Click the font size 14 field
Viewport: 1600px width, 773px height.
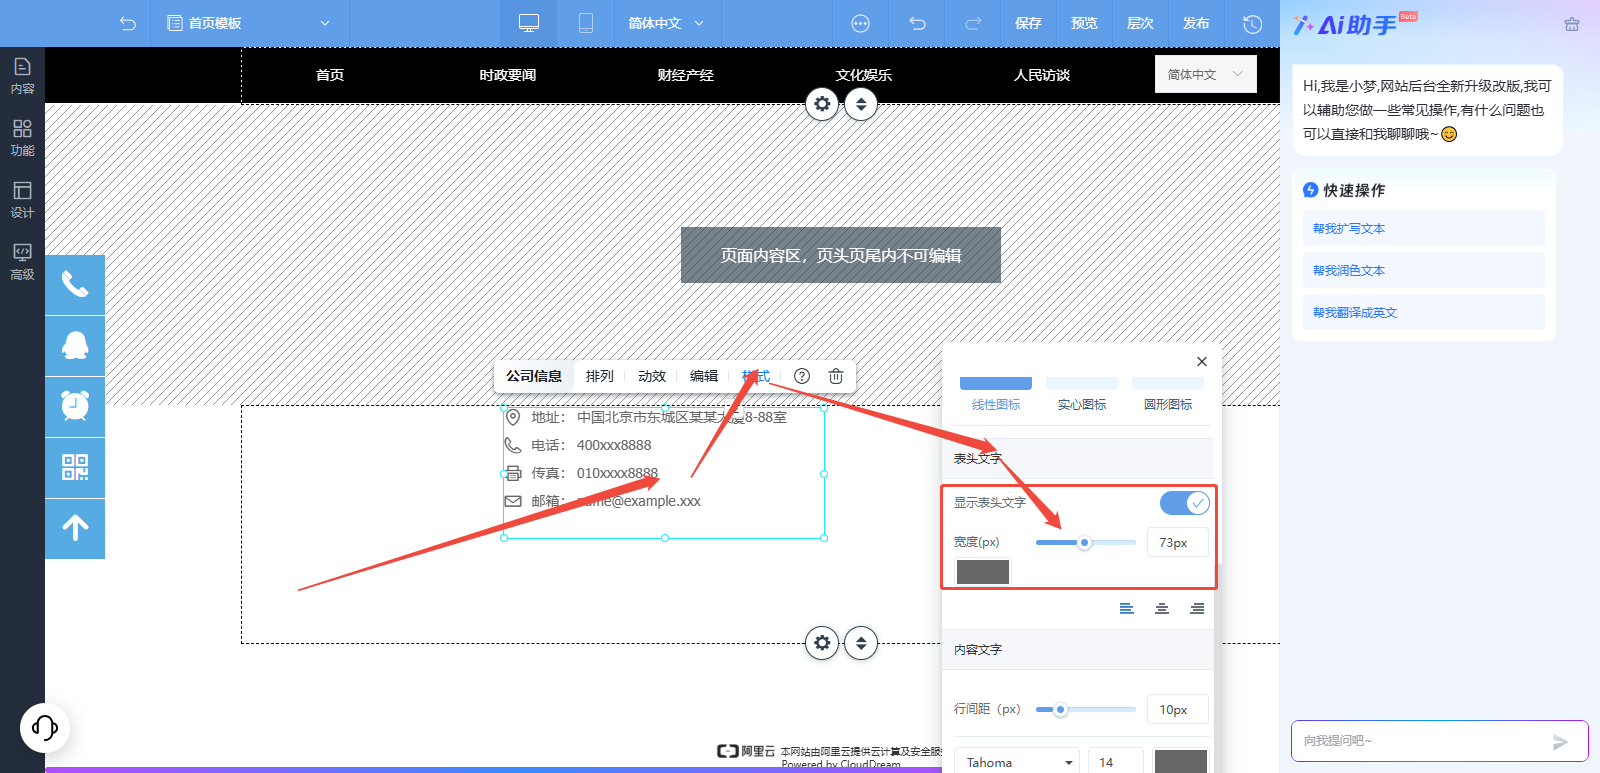[x=1115, y=762]
